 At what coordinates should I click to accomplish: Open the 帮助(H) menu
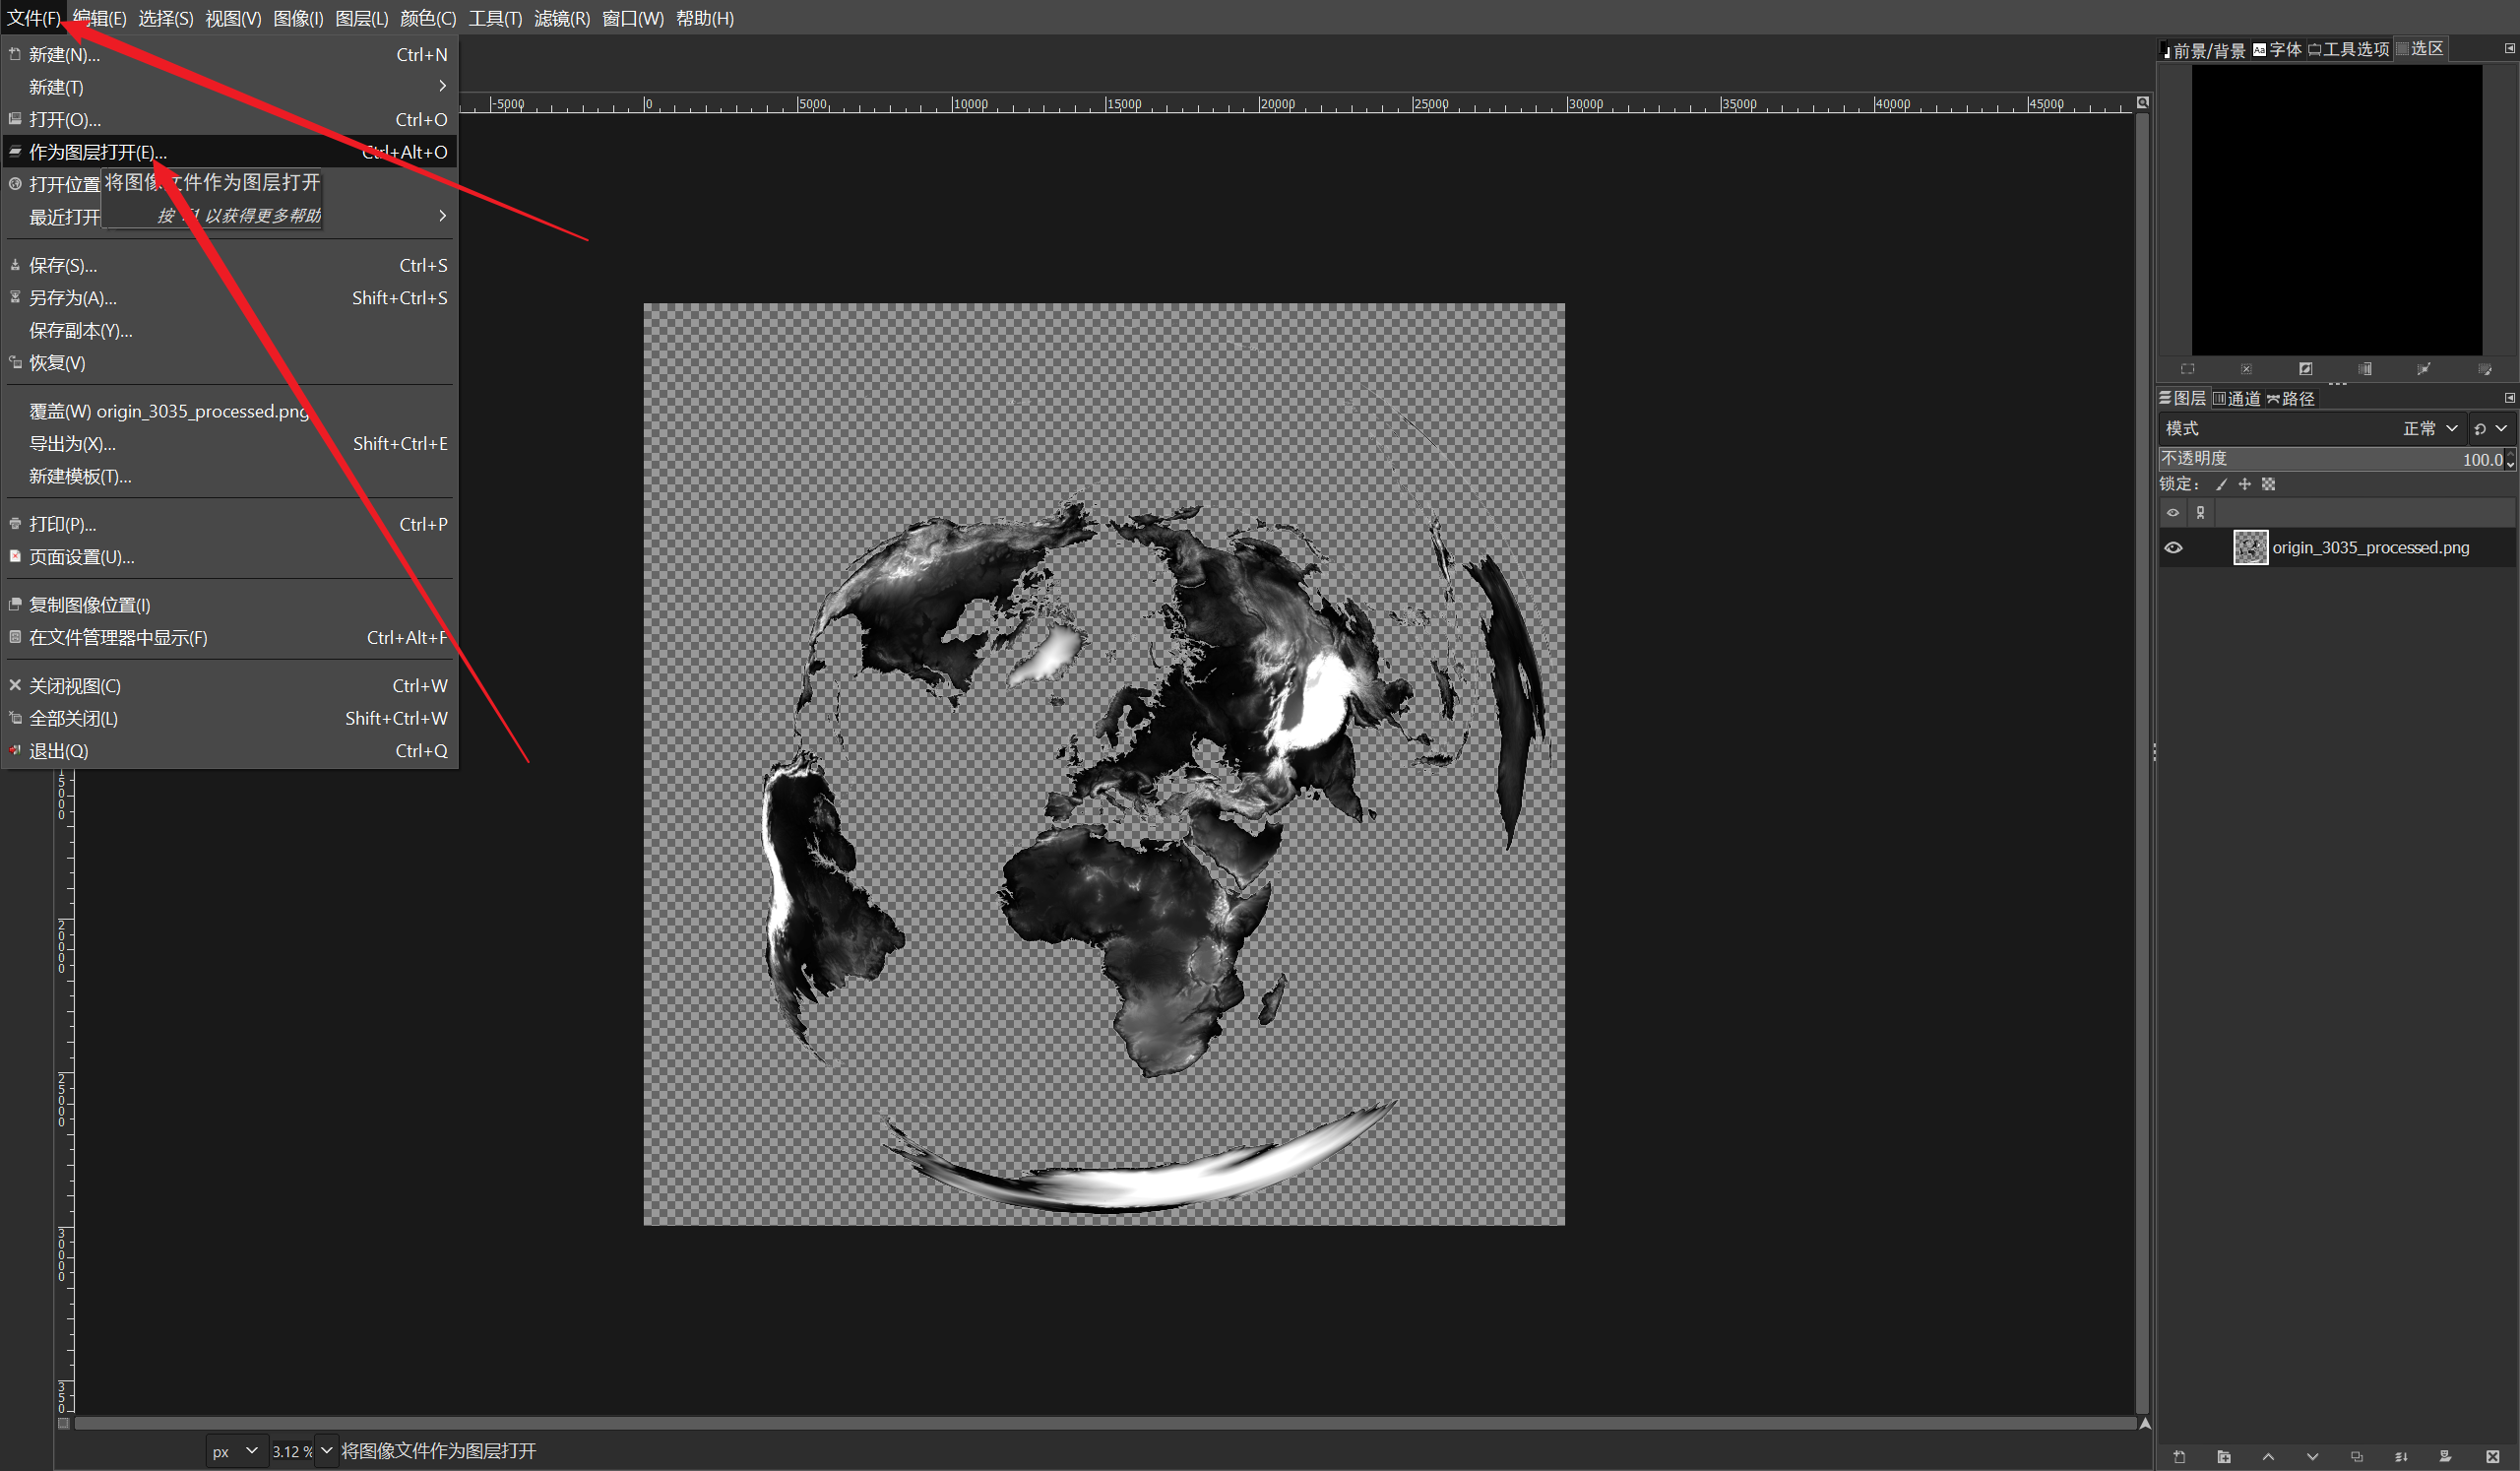click(x=705, y=18)
